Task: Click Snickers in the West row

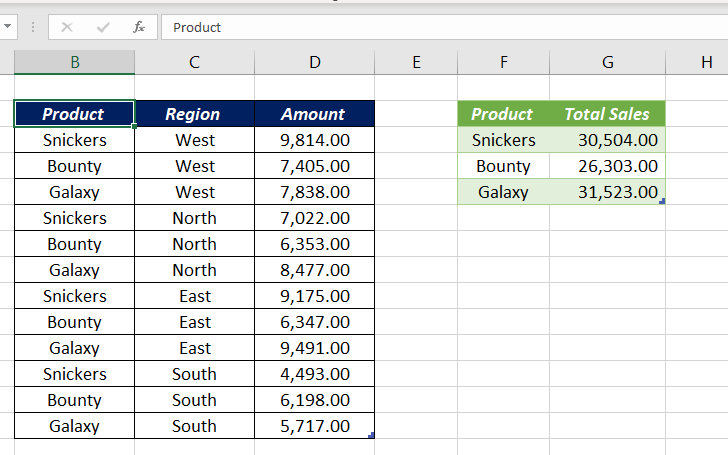Action: [75, 140]
